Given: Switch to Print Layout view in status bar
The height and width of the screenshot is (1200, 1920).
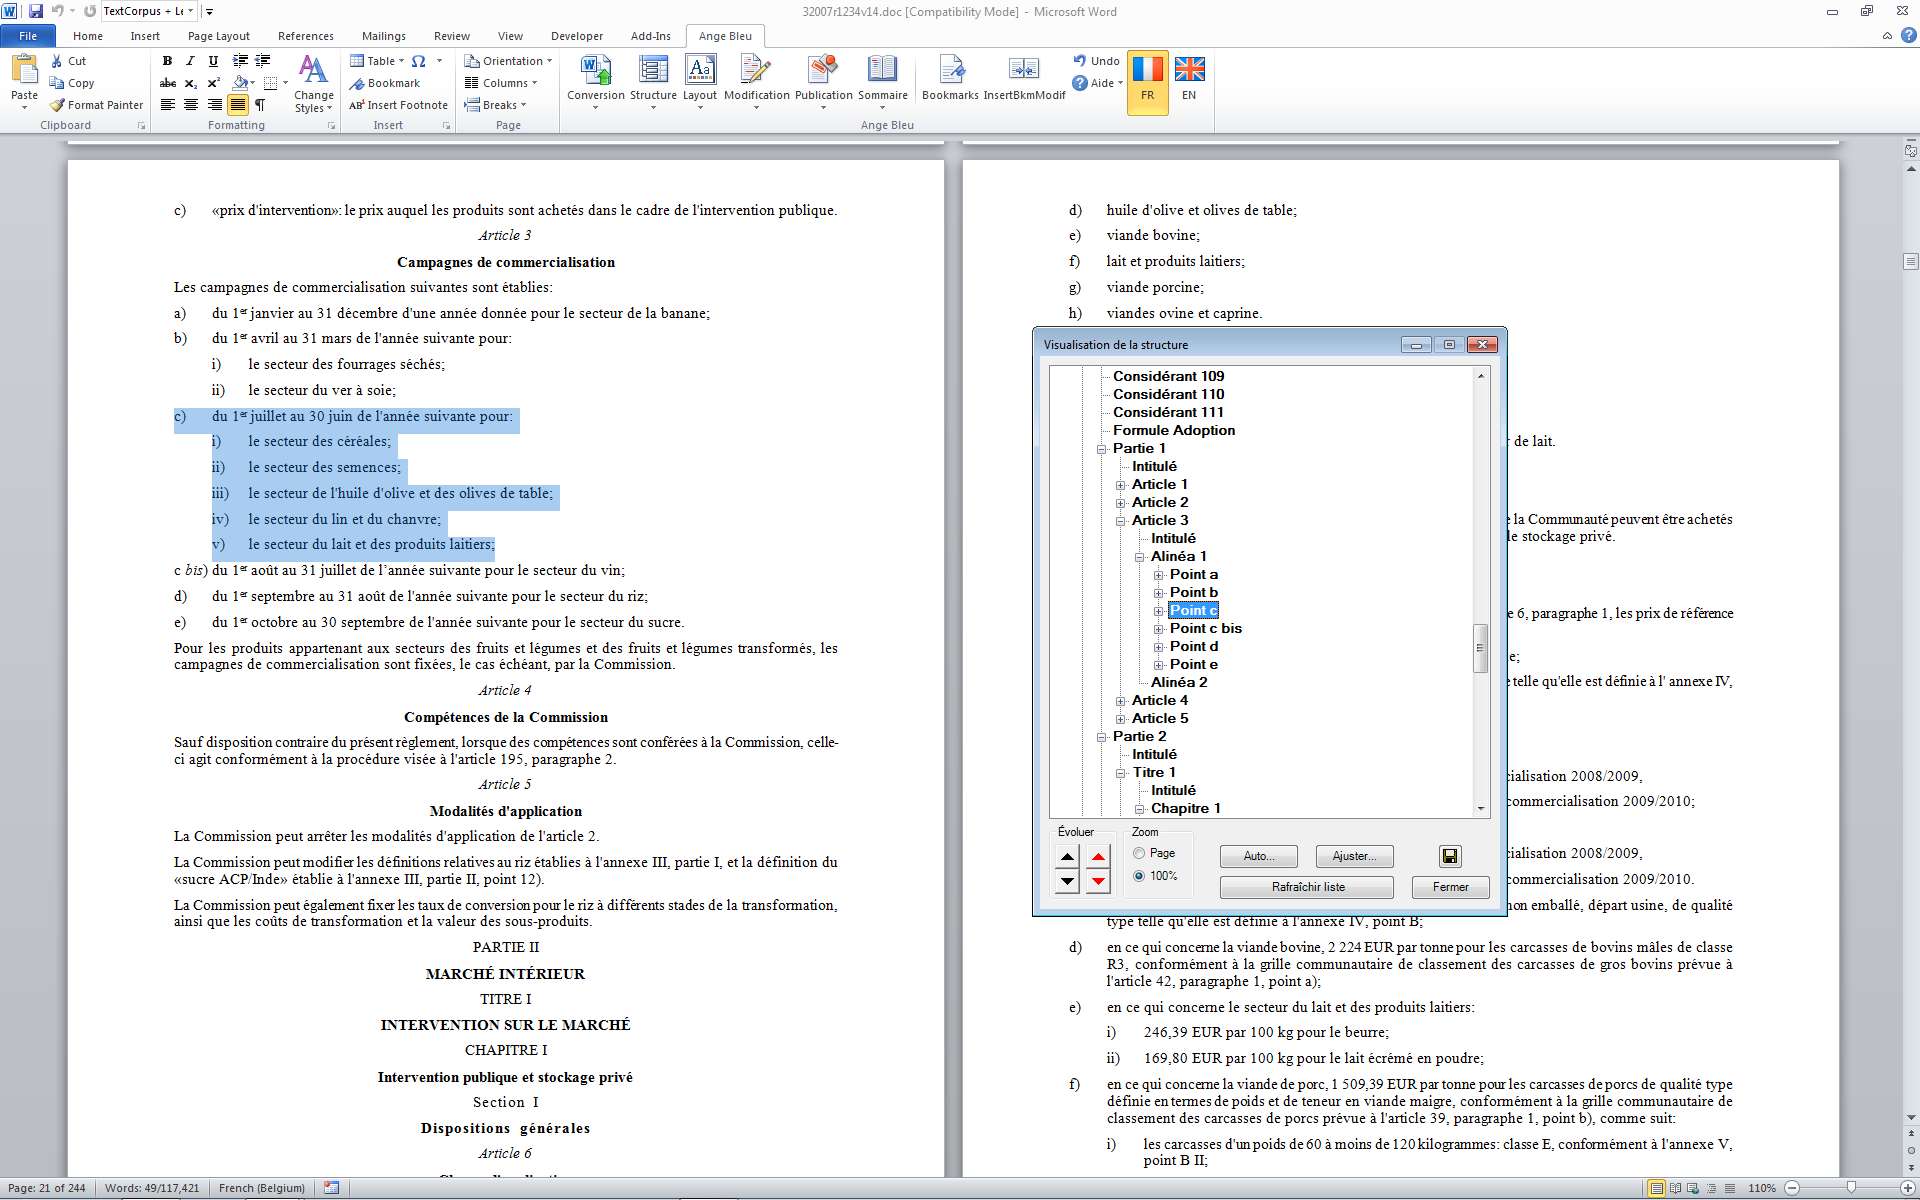Looking at the screenshot, I should click(x=1657, y=1188).
